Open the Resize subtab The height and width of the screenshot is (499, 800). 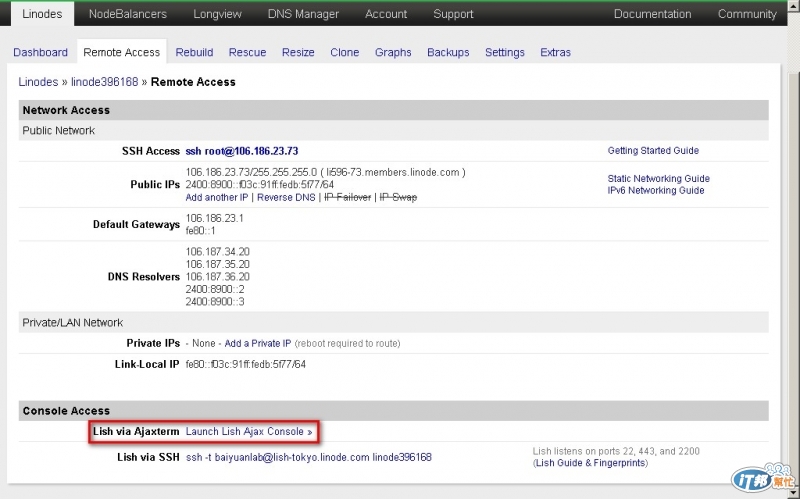point(298,52)
